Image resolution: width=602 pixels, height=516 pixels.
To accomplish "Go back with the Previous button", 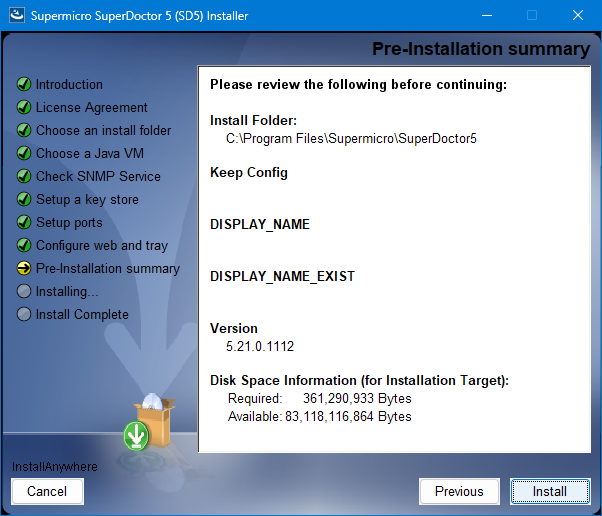I will (x=459, y=491).
